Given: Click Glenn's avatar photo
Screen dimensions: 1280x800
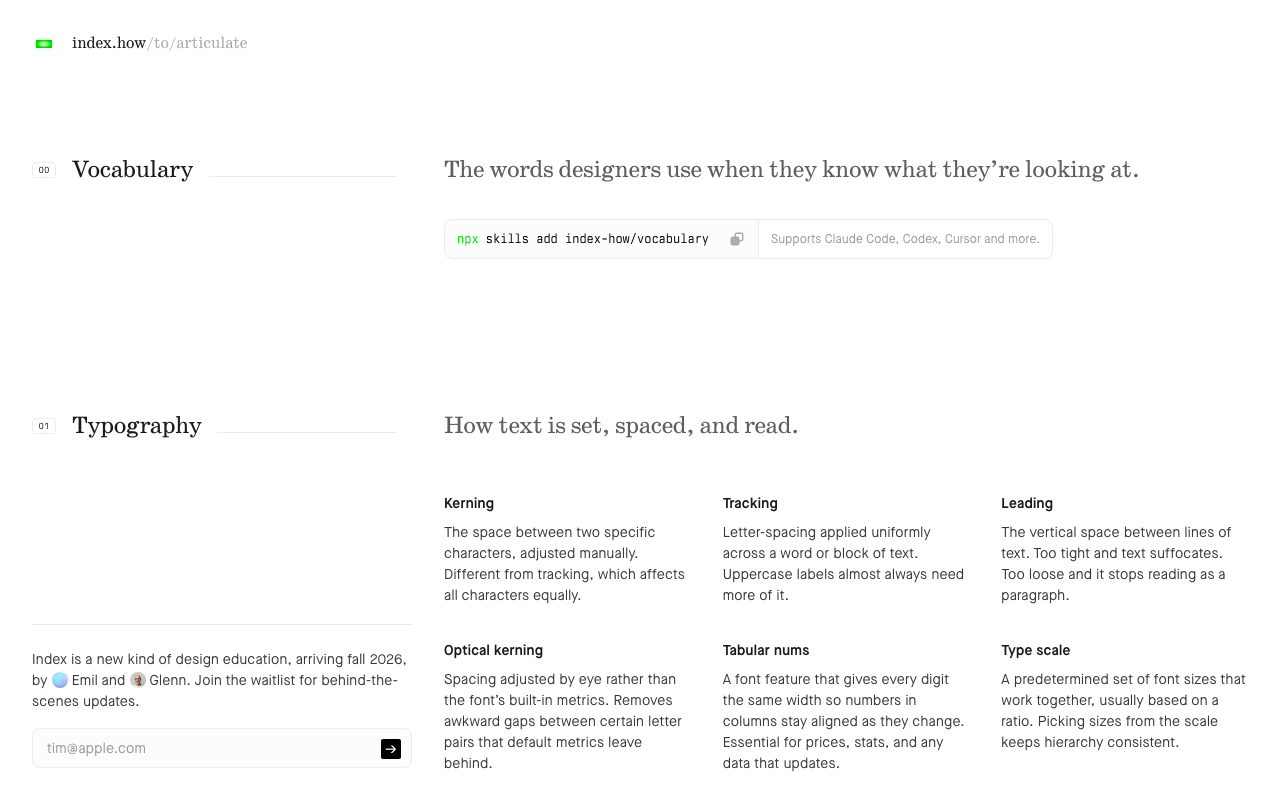Looking at the screenshot, I should 138,680.
